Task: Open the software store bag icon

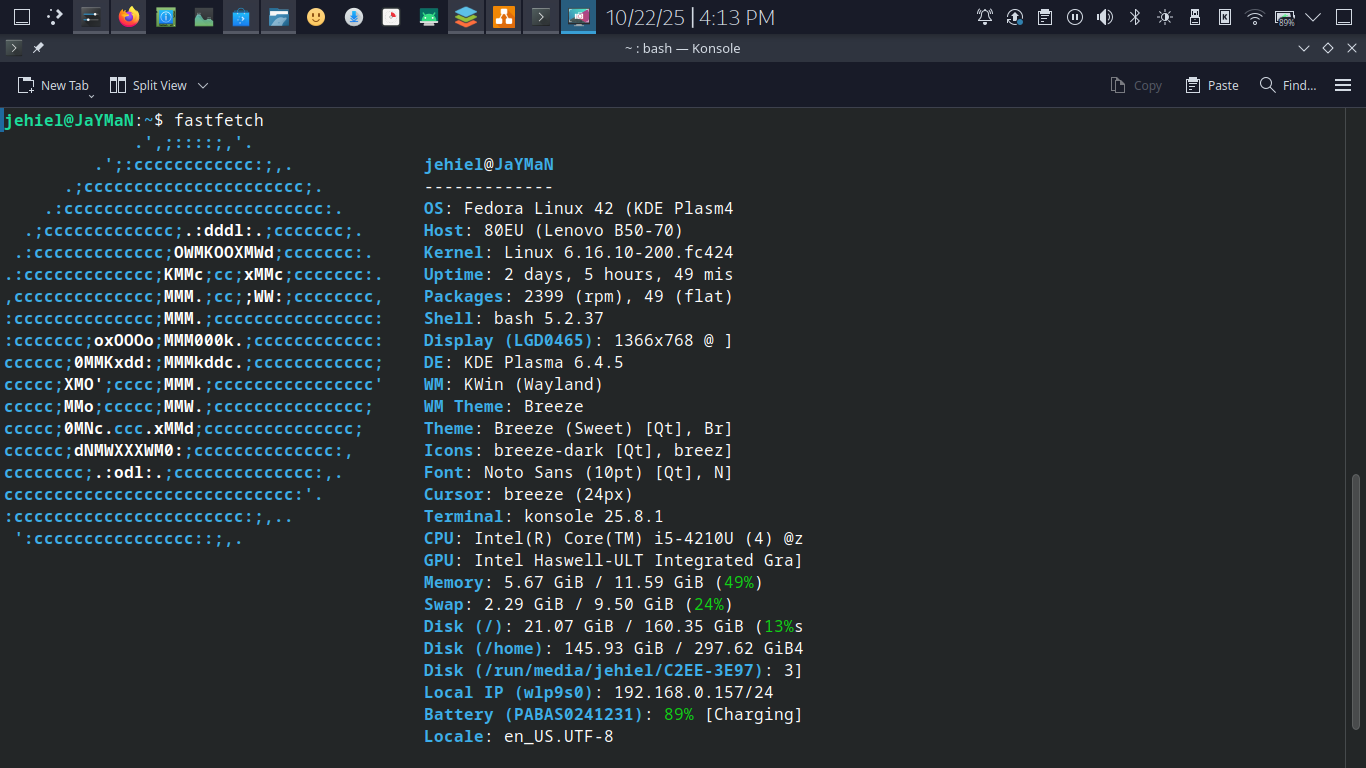Action: click(x=241, y=17)
